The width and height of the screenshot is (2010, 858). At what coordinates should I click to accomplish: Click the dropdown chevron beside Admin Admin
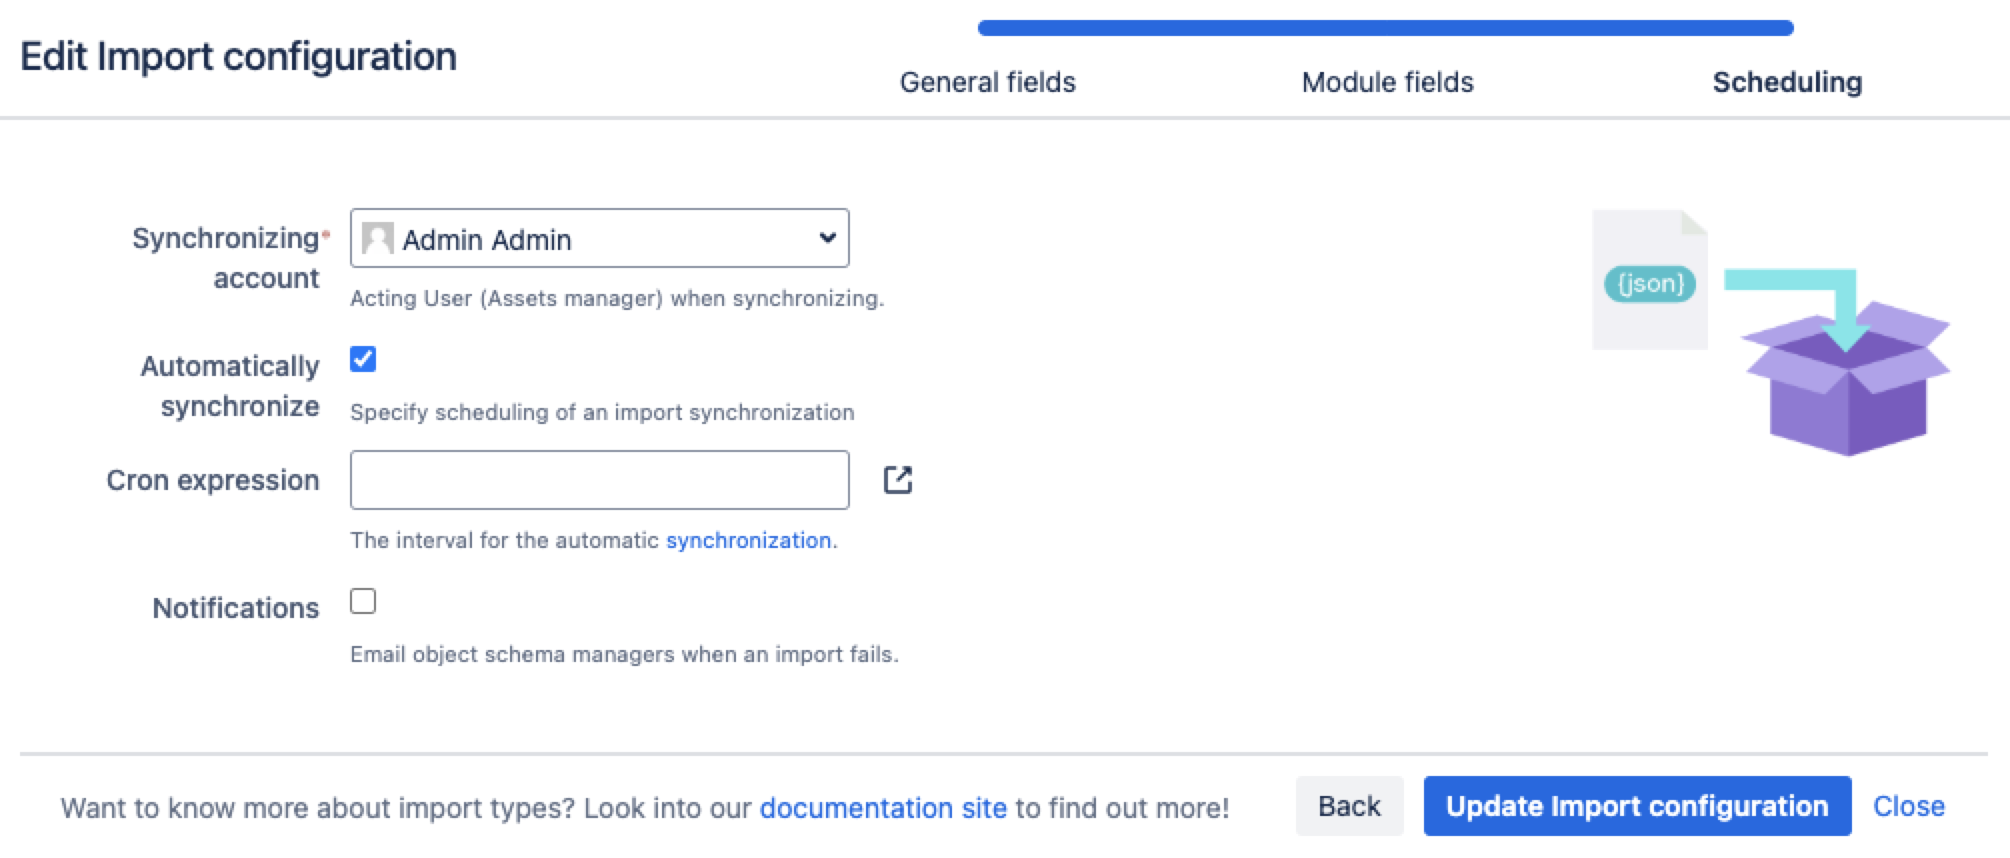pyautogui.click(x=827, y=238)
